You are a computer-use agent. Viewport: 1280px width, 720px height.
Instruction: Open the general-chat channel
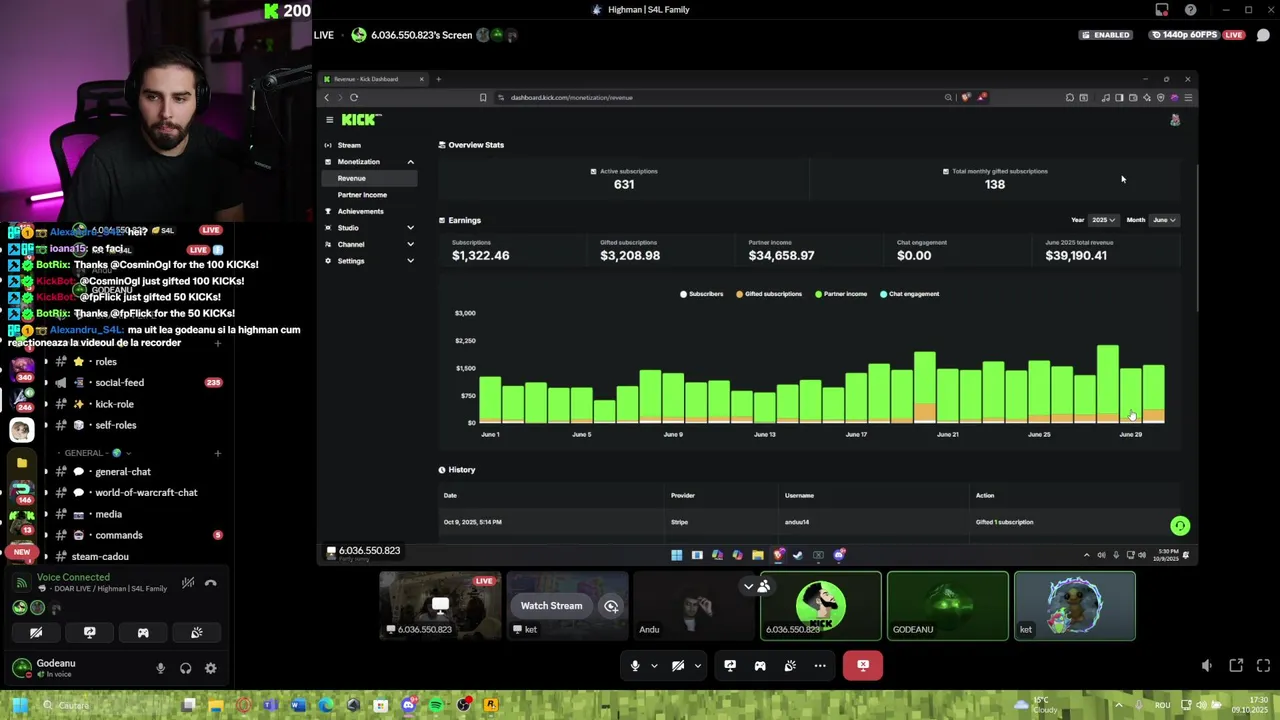point(123,471)
